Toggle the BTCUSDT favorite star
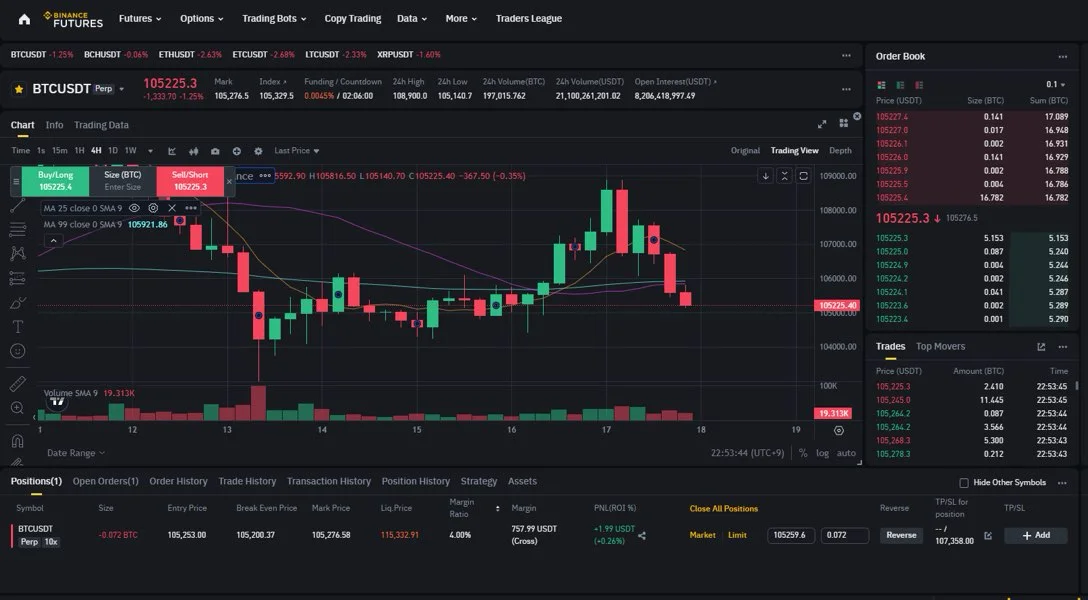The width and height of the screenshot is (1088, 600). click(19, 89)
